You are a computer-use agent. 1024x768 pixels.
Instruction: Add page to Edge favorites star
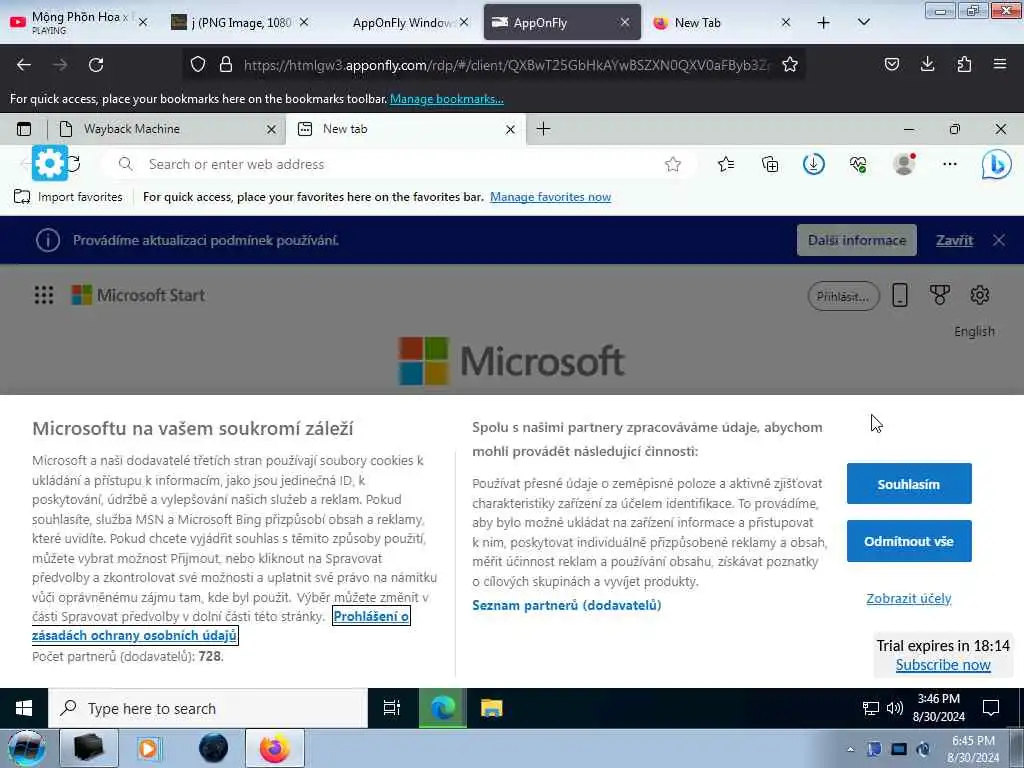coord(673,165)
